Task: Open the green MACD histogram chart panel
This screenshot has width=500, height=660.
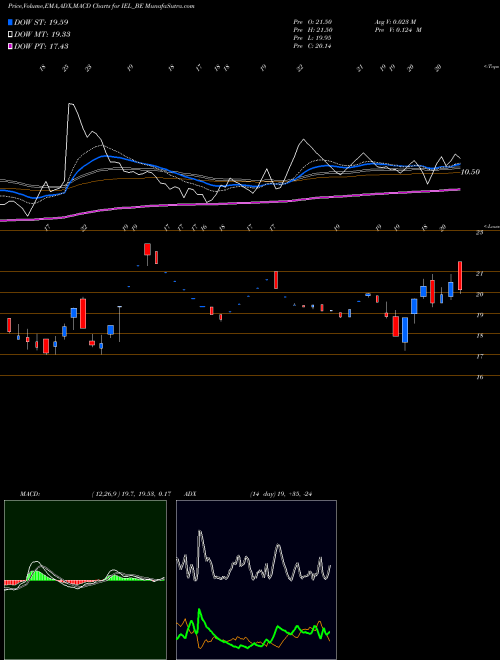Action: pos(85,580)
